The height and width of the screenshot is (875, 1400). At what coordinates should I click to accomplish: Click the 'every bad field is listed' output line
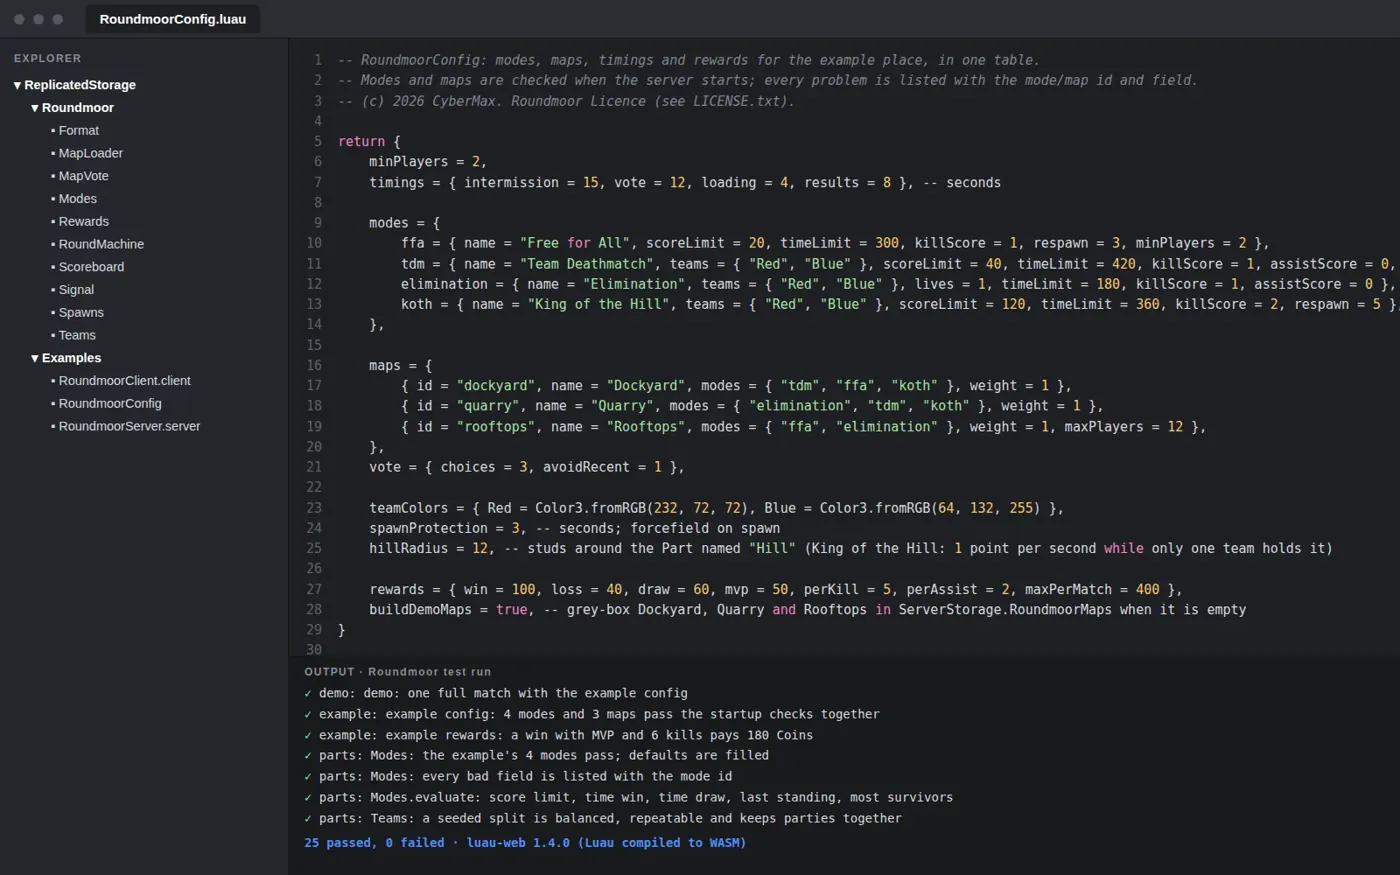click(x=518, y=776)
